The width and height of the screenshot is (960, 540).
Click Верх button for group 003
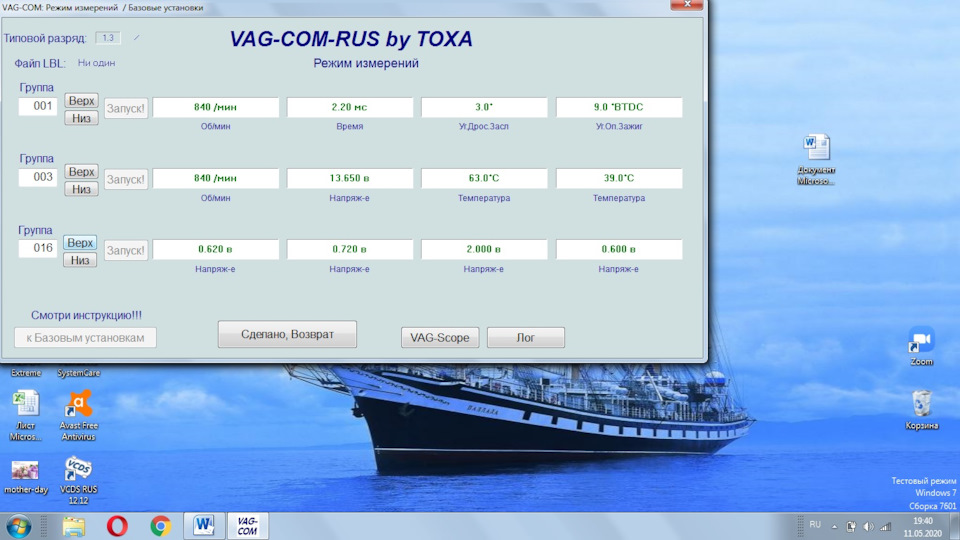pos(81,171)
